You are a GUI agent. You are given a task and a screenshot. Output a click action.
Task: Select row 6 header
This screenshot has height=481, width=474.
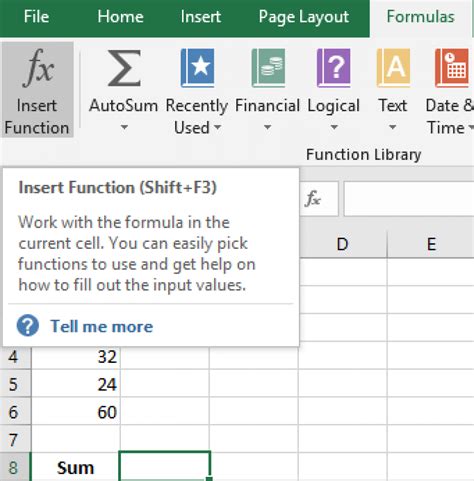[15, 412]
